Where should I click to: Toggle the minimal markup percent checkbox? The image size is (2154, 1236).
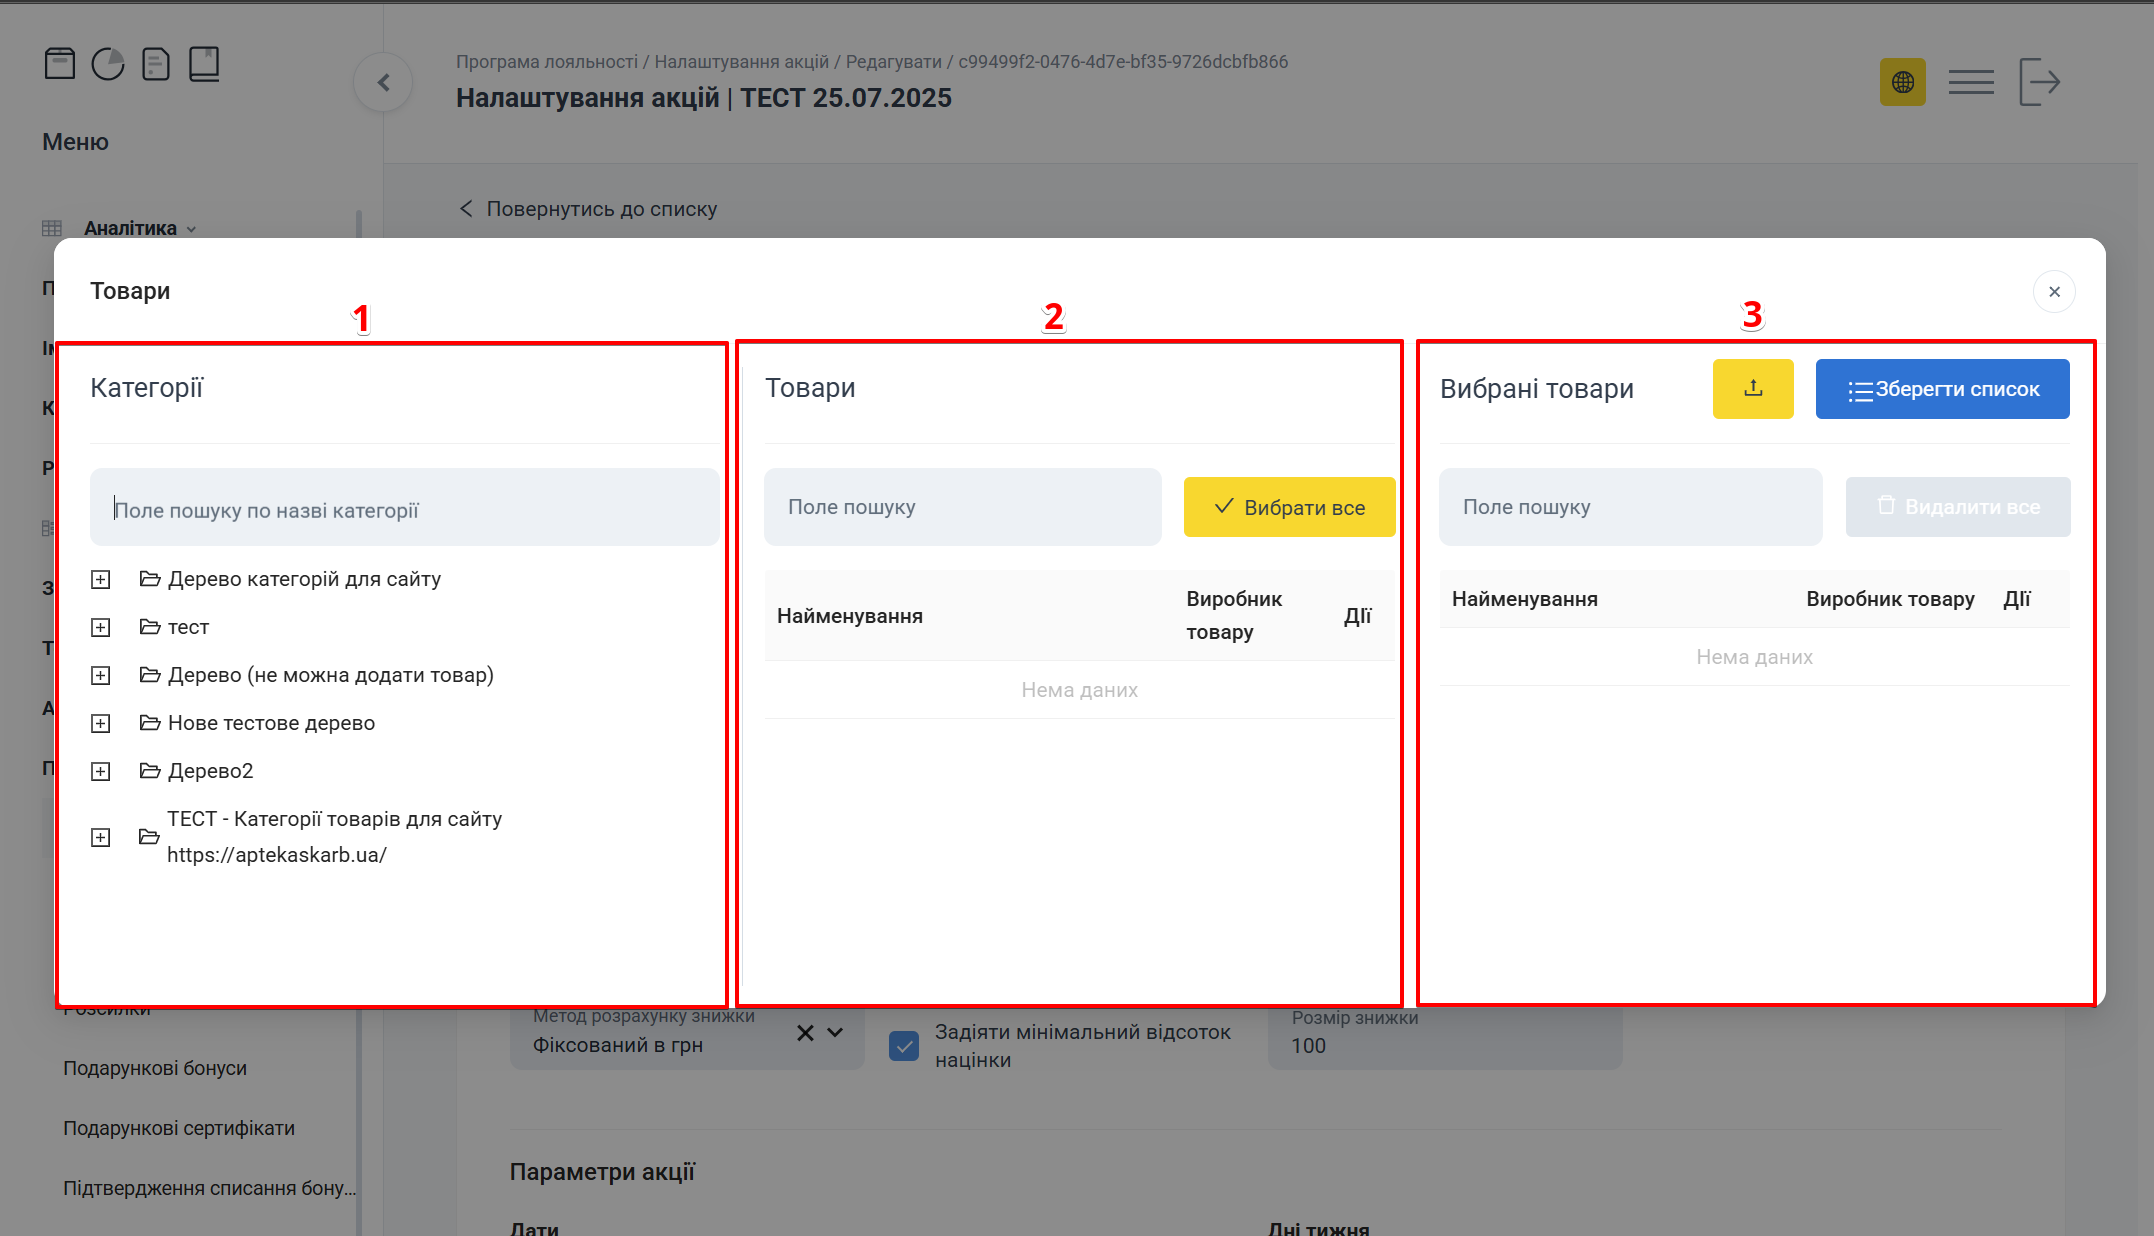(x=904, y=1046)
